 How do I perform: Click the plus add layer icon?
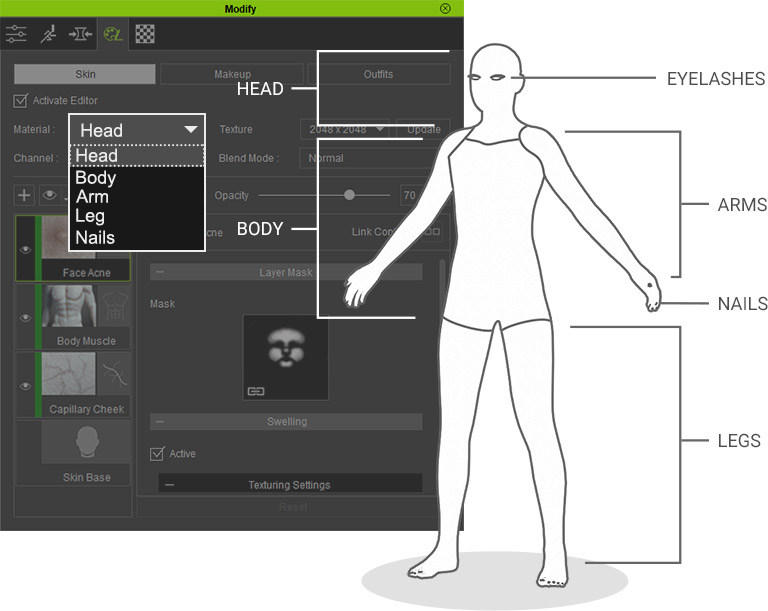pyautogui.click(x=25, y=195)
